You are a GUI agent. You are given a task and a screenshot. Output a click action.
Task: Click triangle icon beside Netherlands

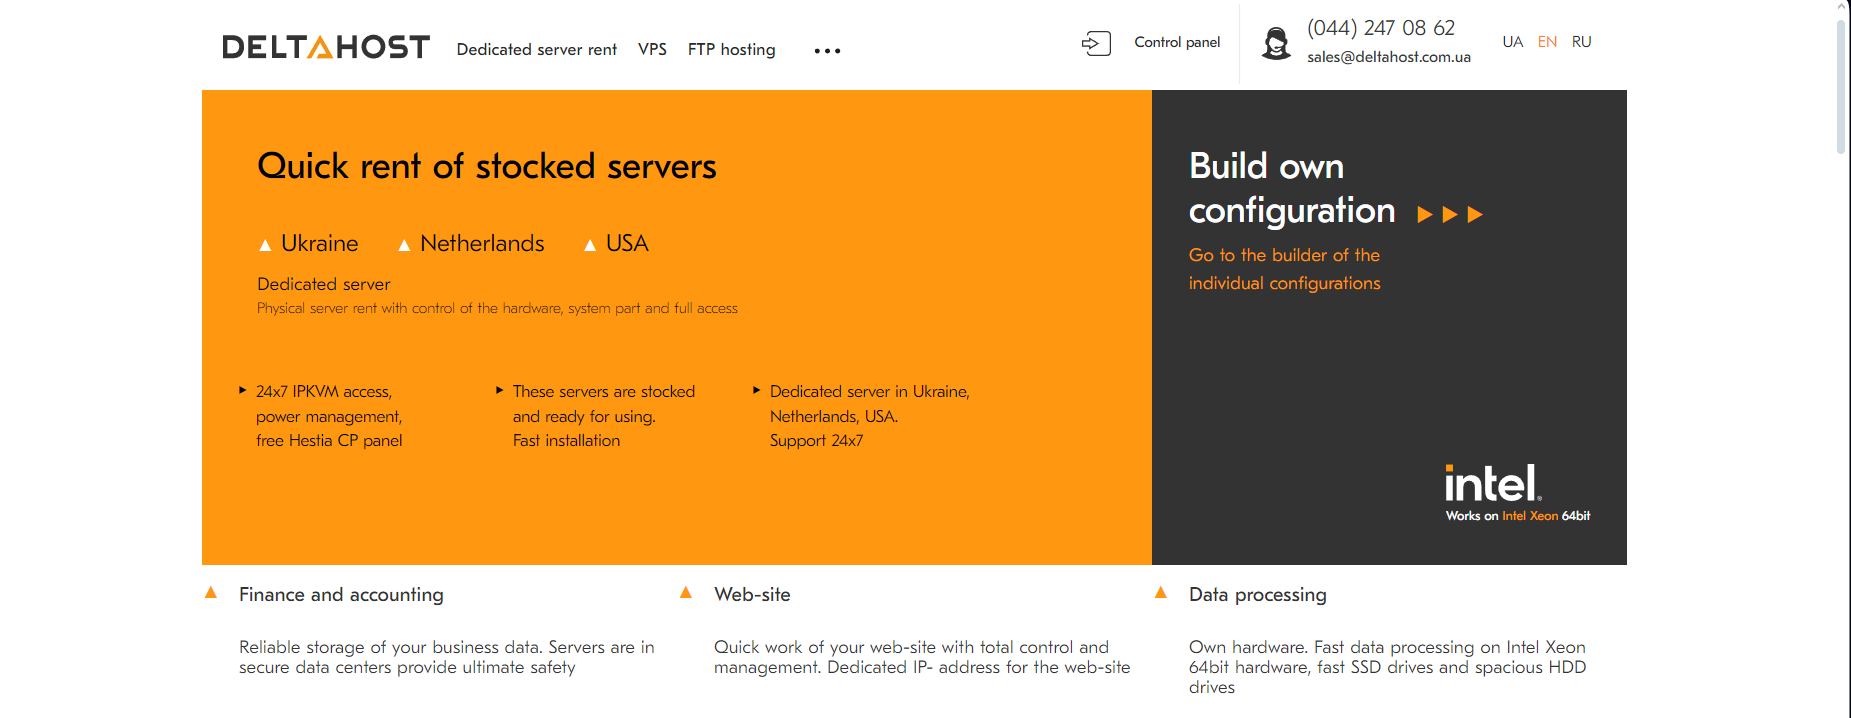tap(404, 245)
